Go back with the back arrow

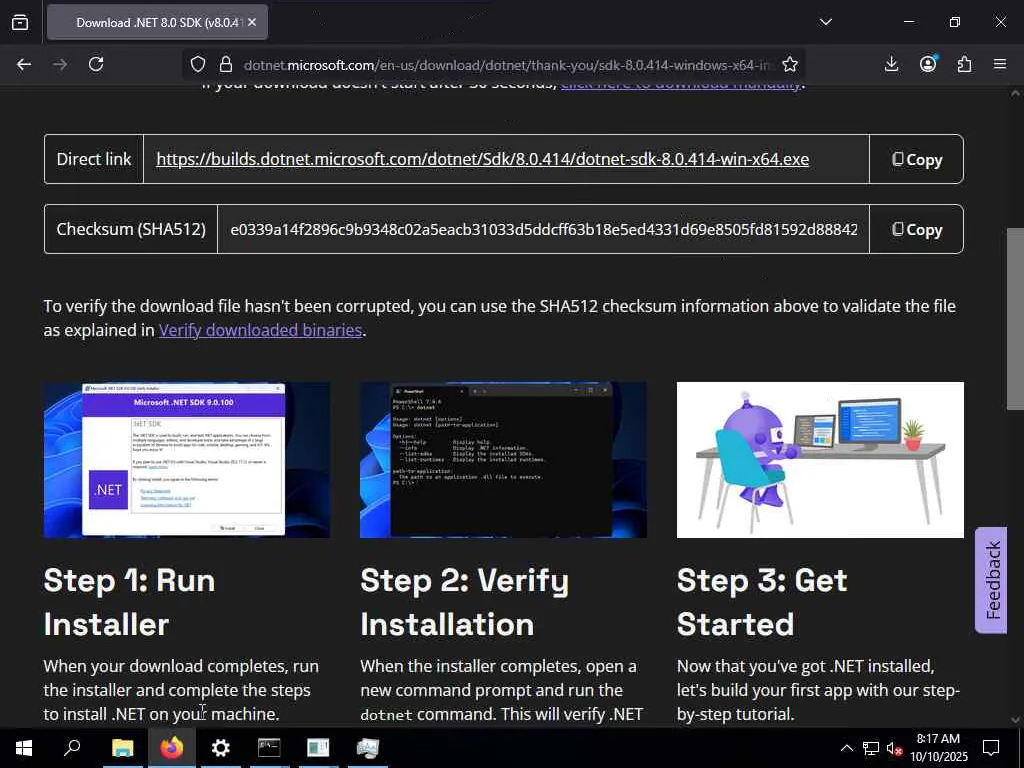[x=24, y=64]
